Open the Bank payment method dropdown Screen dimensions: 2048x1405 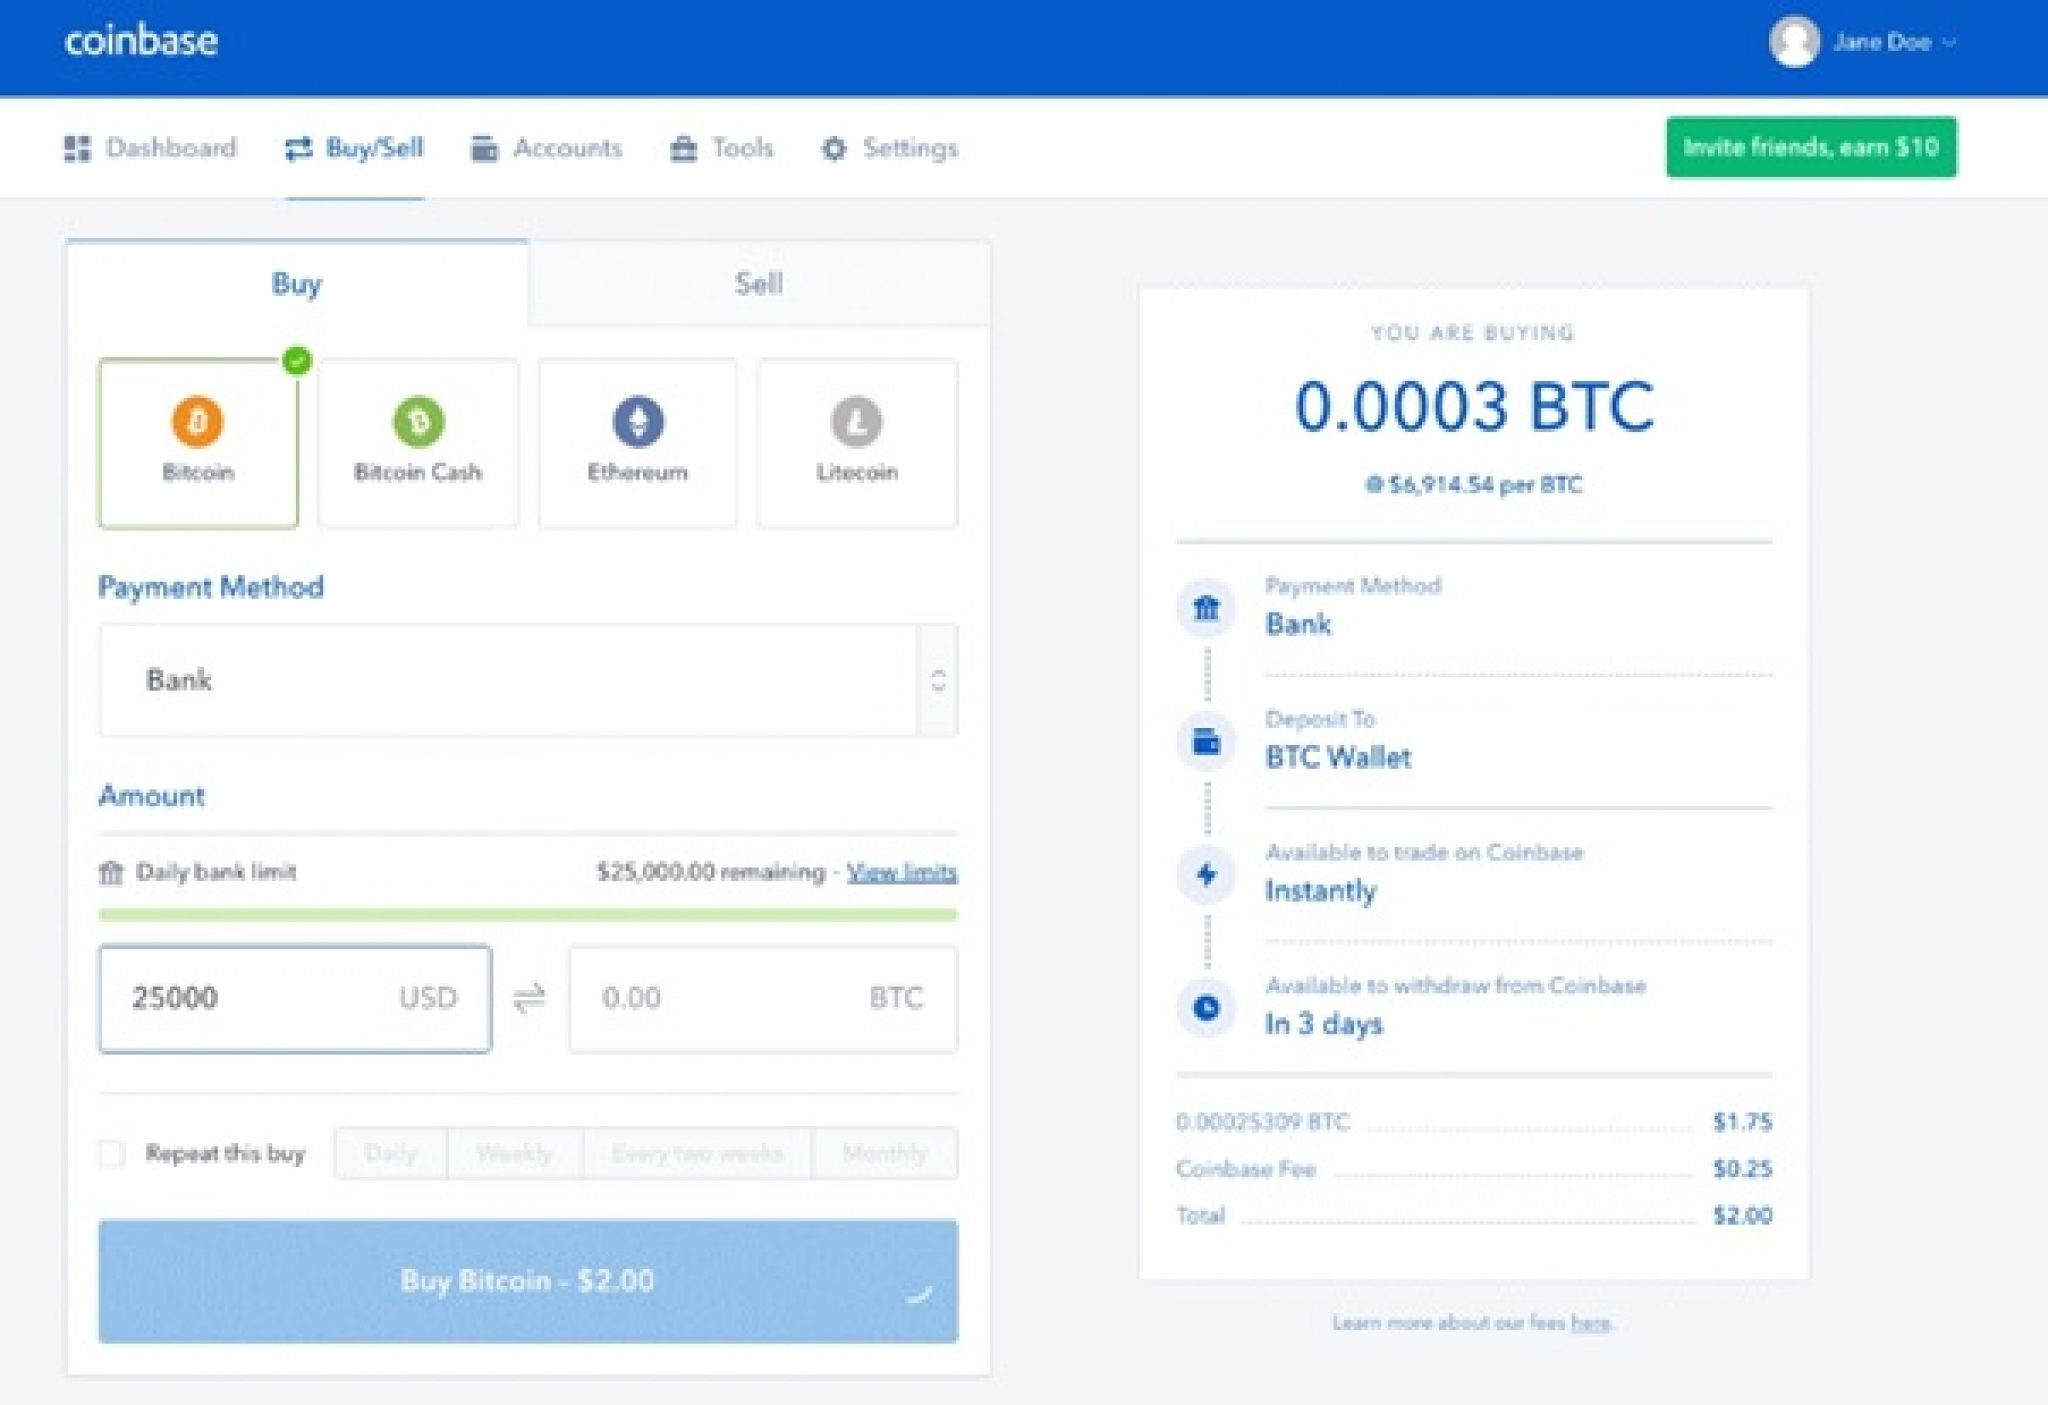click(528, 680)
